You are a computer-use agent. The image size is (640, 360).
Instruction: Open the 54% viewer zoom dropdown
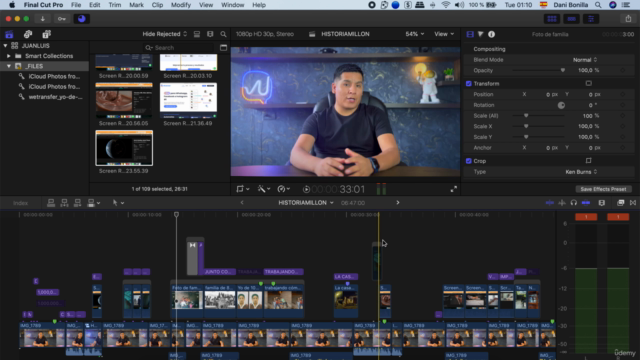tap(415, 34)
